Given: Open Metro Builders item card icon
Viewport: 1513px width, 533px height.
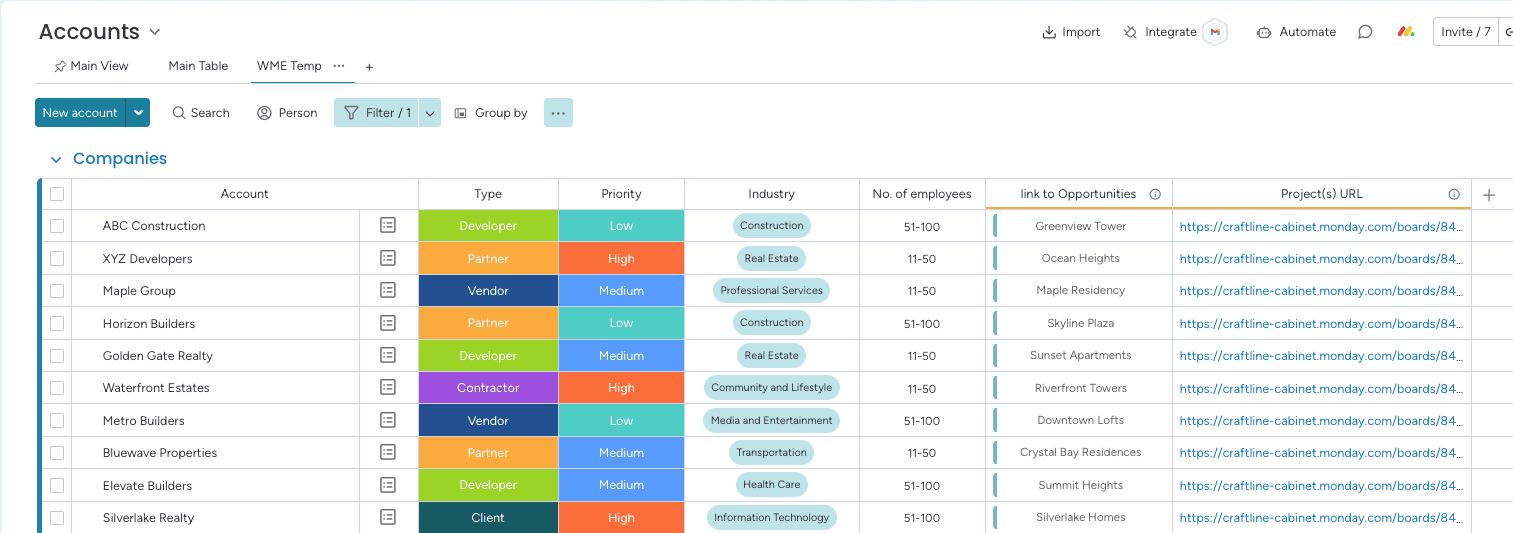Looking at the screenshot, I should click(388, 420).
